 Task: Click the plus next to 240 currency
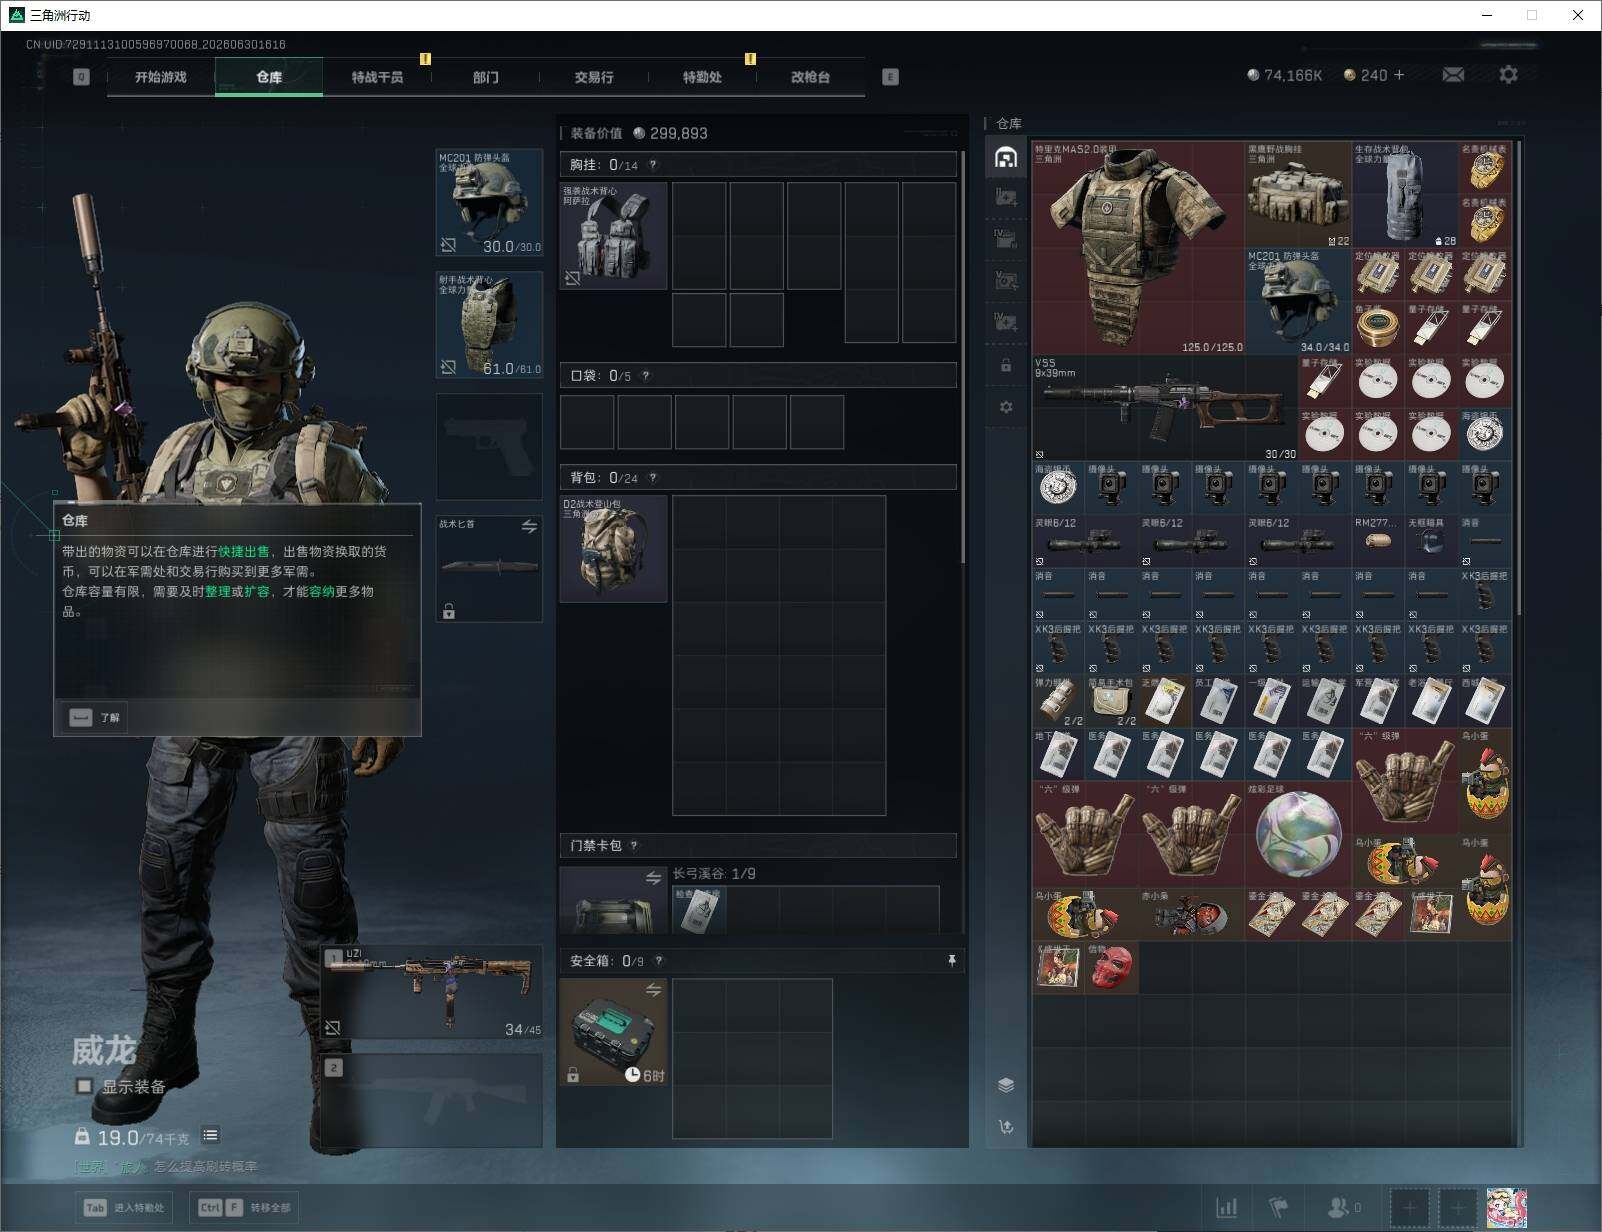[1398, 75]
